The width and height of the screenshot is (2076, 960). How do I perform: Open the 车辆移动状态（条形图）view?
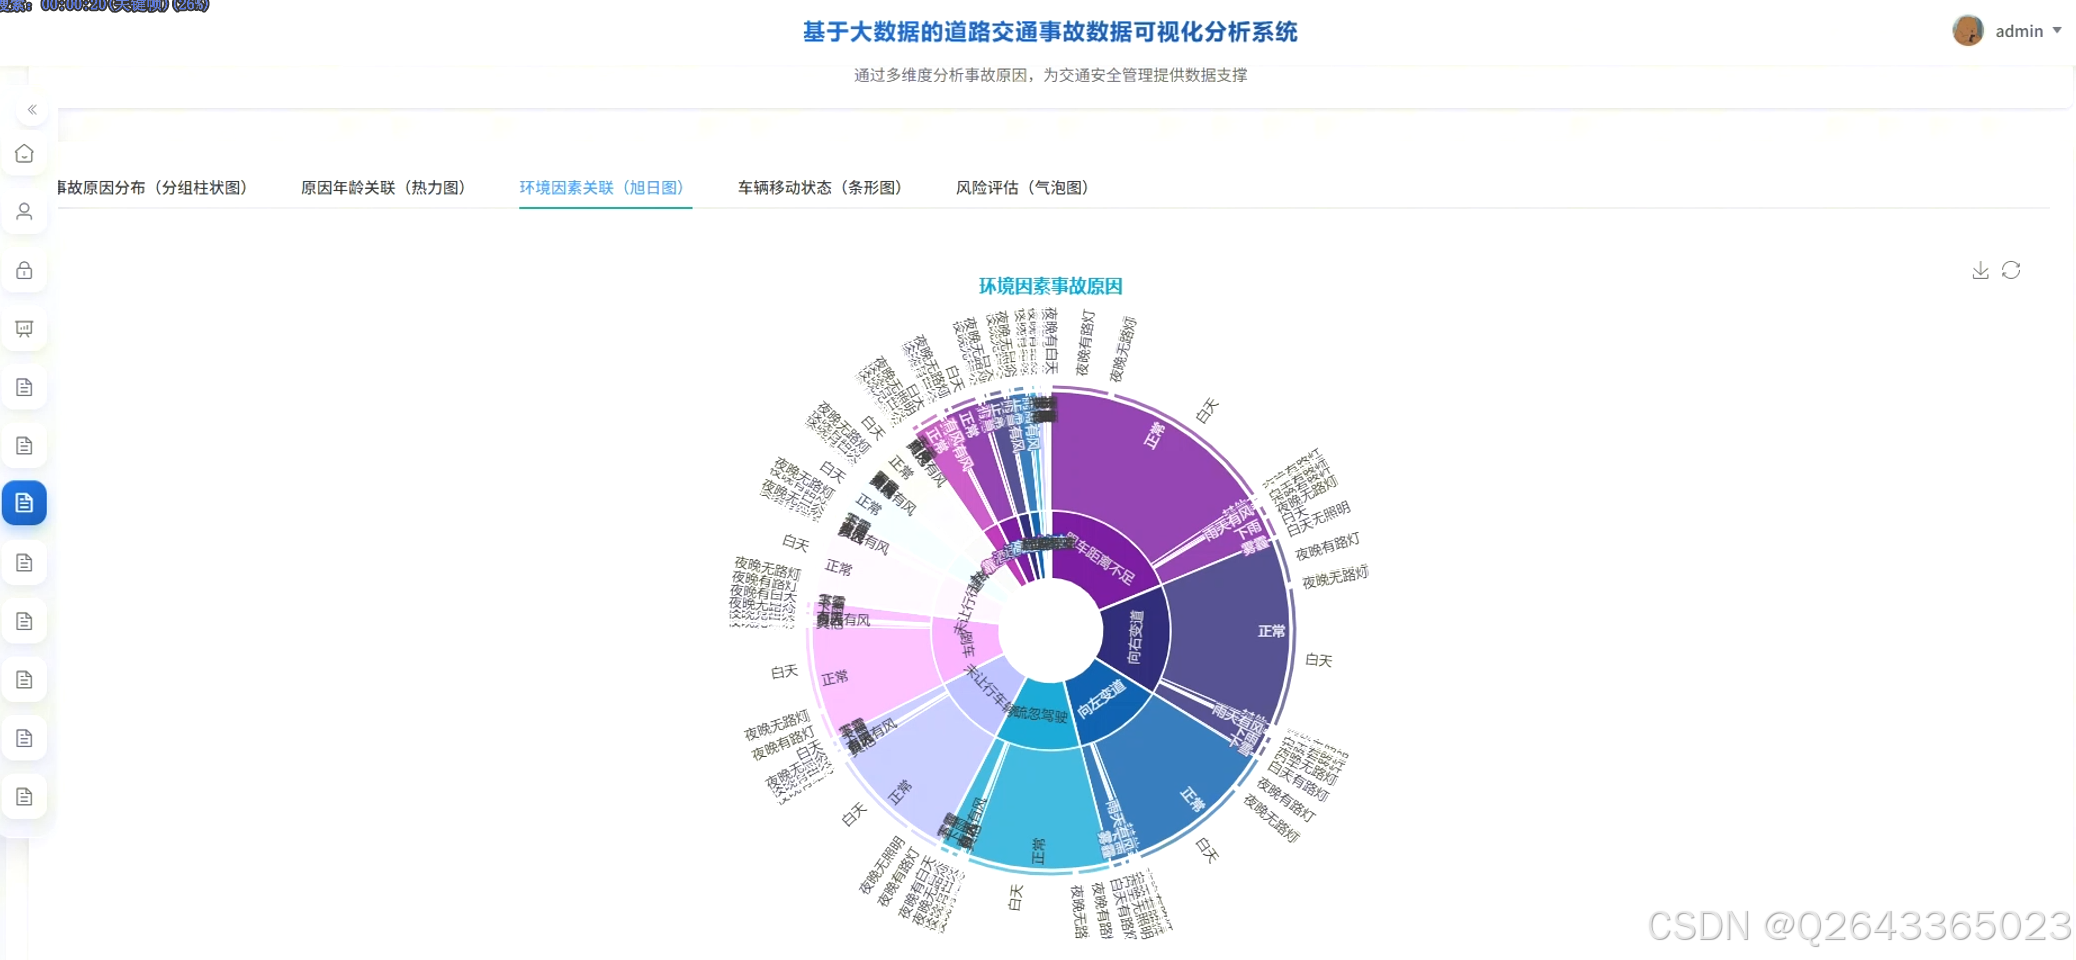click(820, 187)
